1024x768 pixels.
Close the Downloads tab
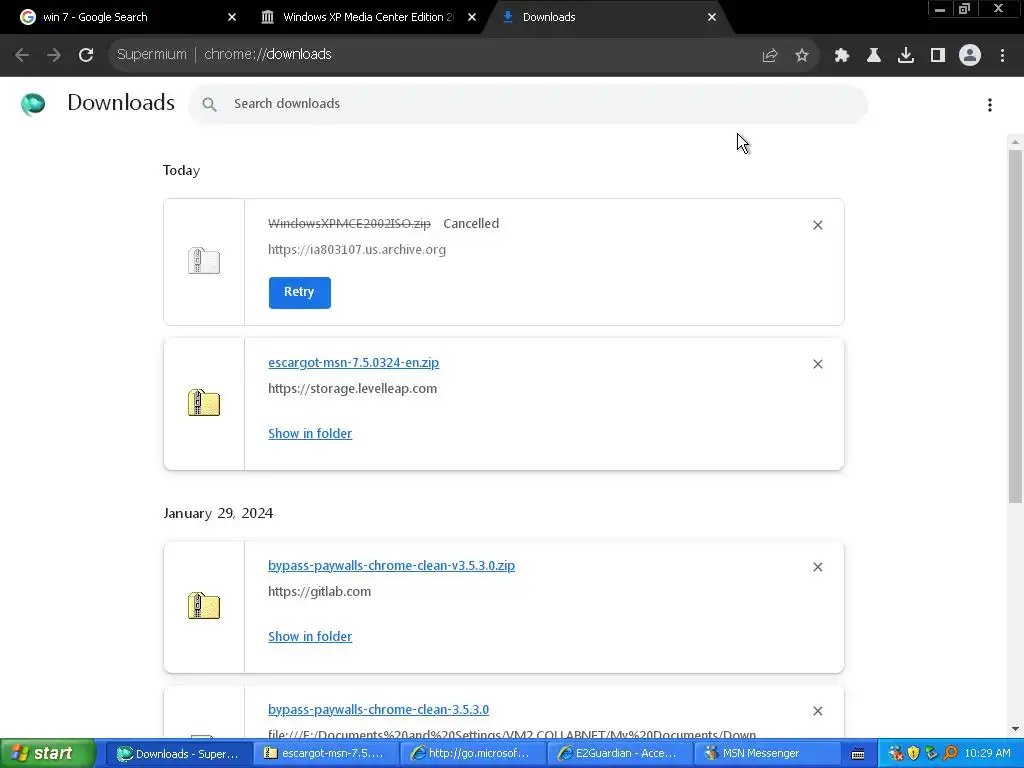tap(712, 17)
